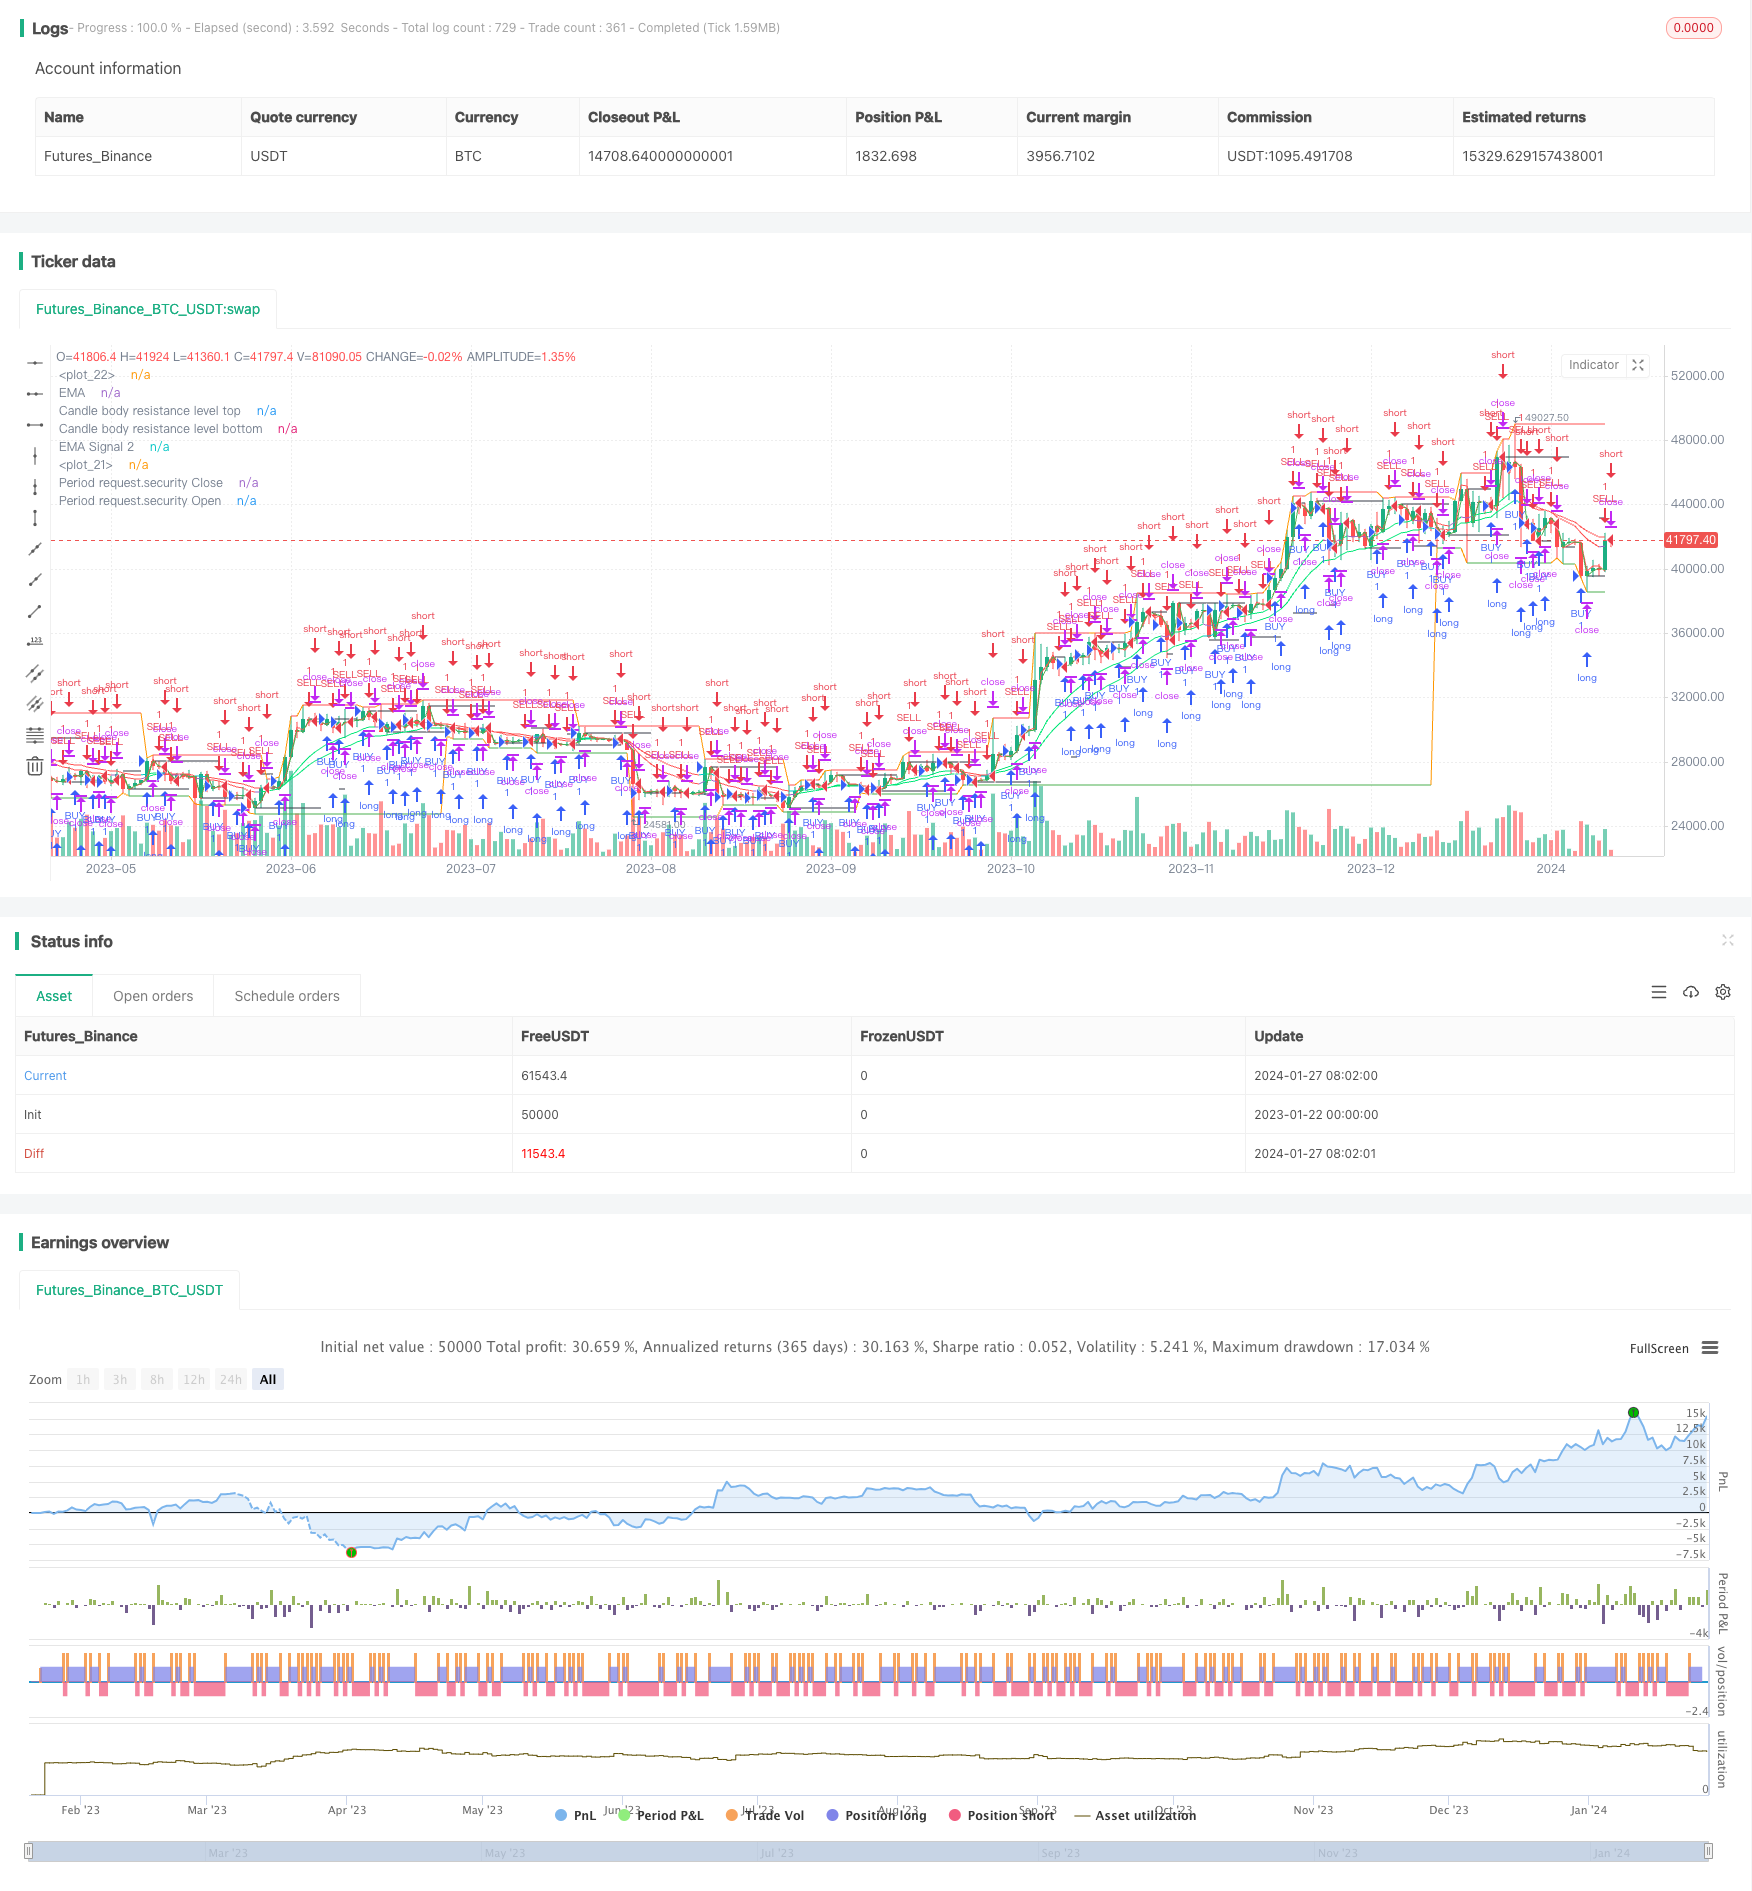Viewport: 1752px width, 1891px height.
Task: Open the gear settings in Status info
Action: (1723, 992)
